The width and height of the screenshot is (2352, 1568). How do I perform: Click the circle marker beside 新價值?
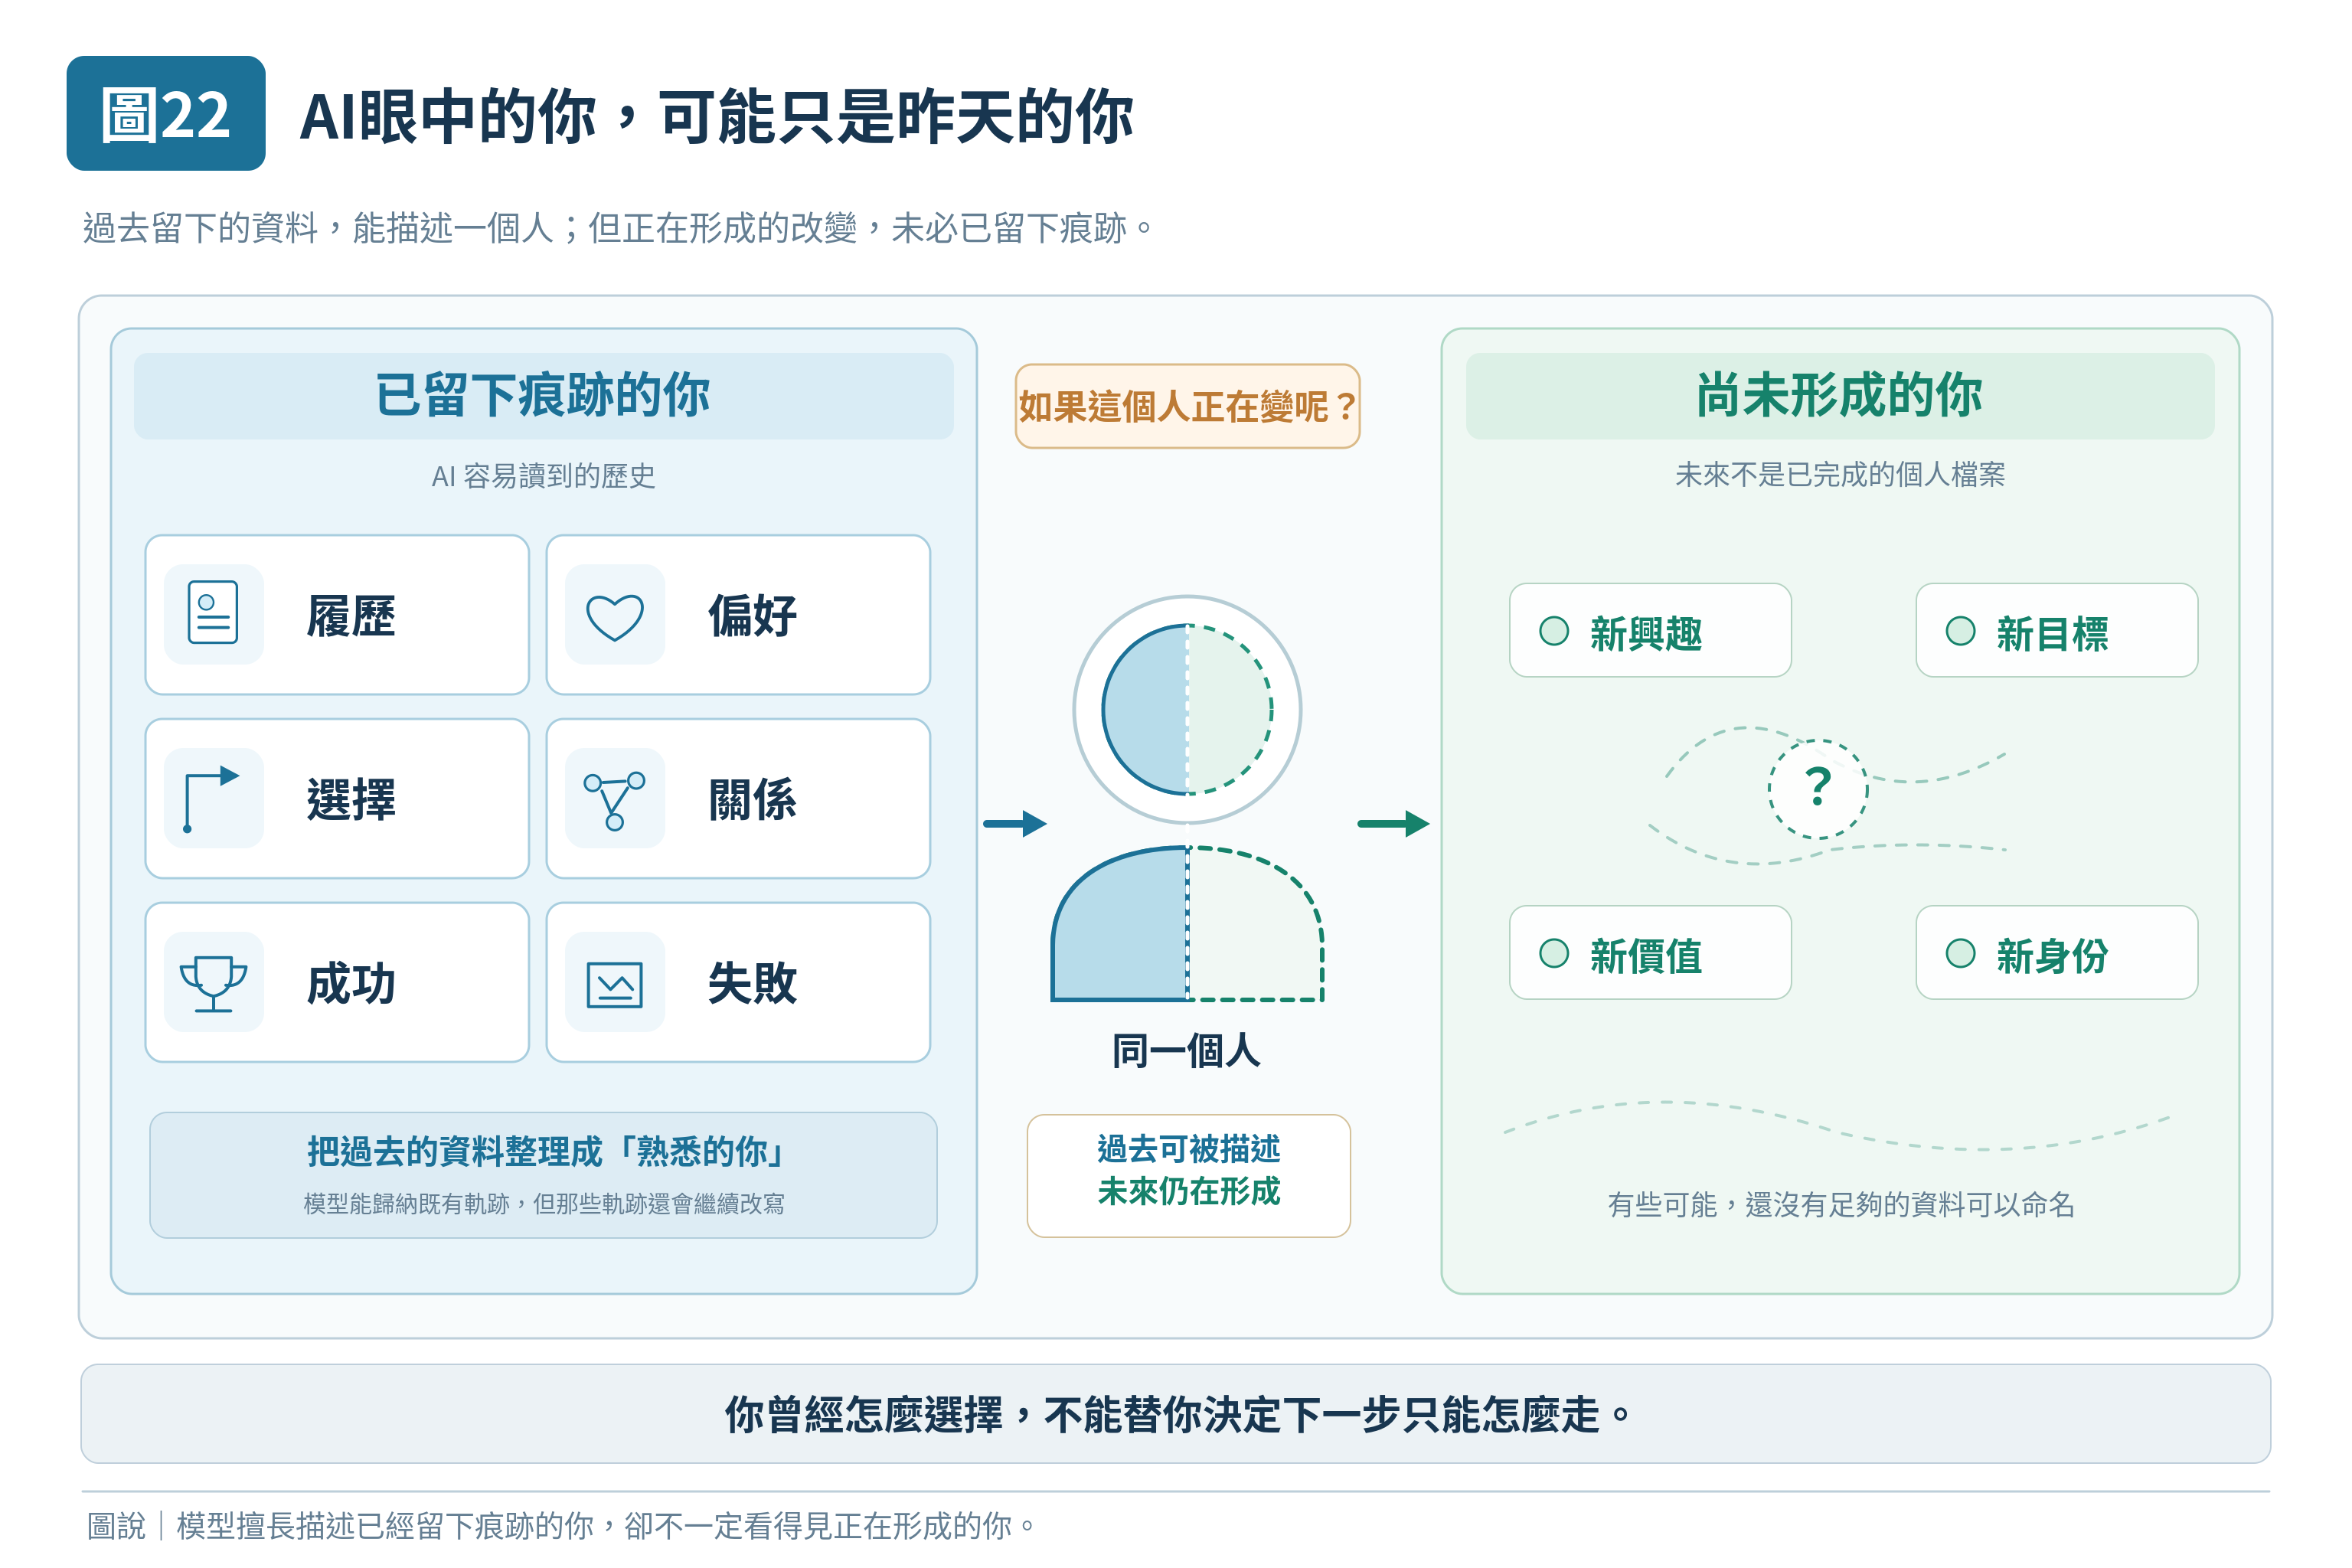point(1554,953)
